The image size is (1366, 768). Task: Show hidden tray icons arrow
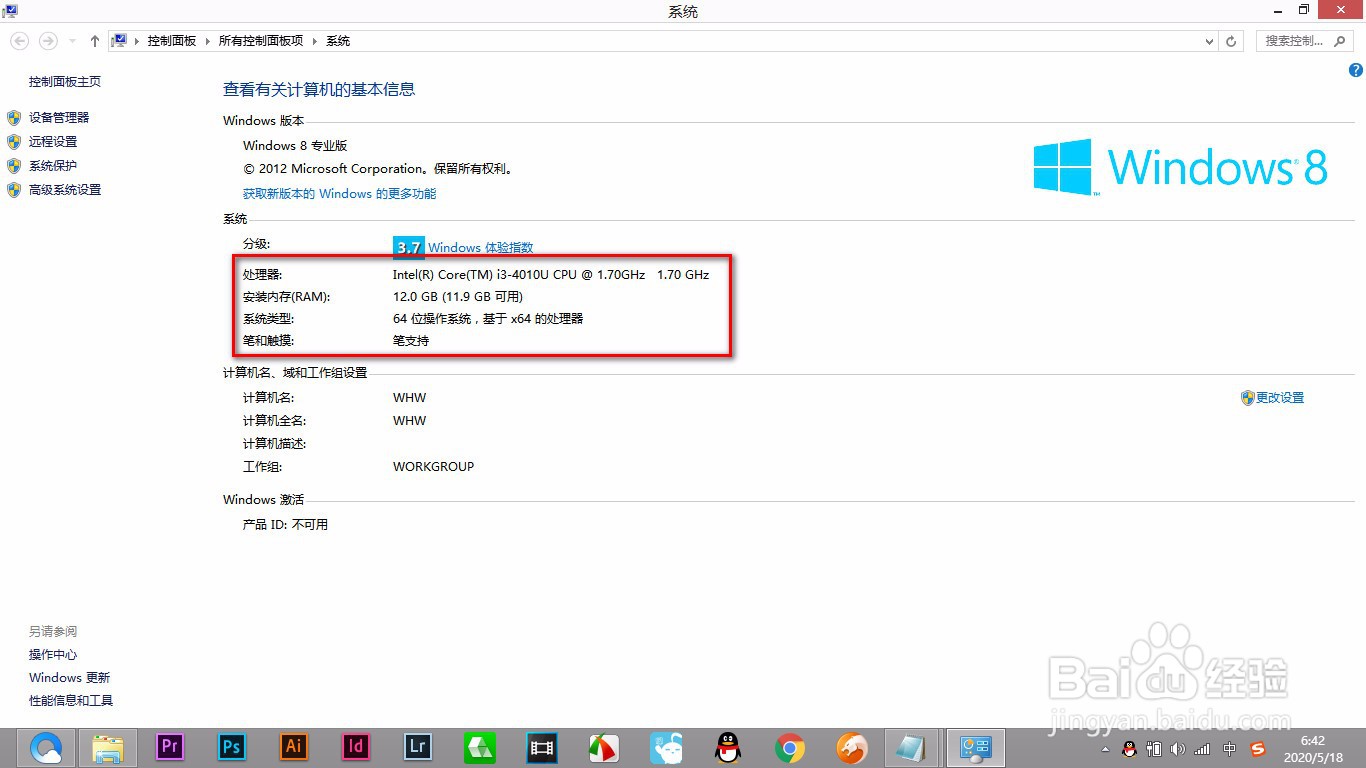(1105, 748)
